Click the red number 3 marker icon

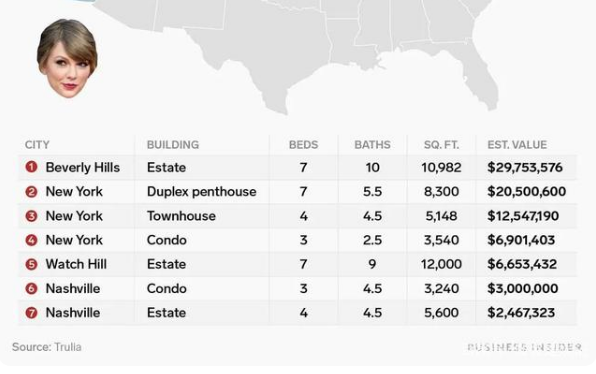coord(31,216)
